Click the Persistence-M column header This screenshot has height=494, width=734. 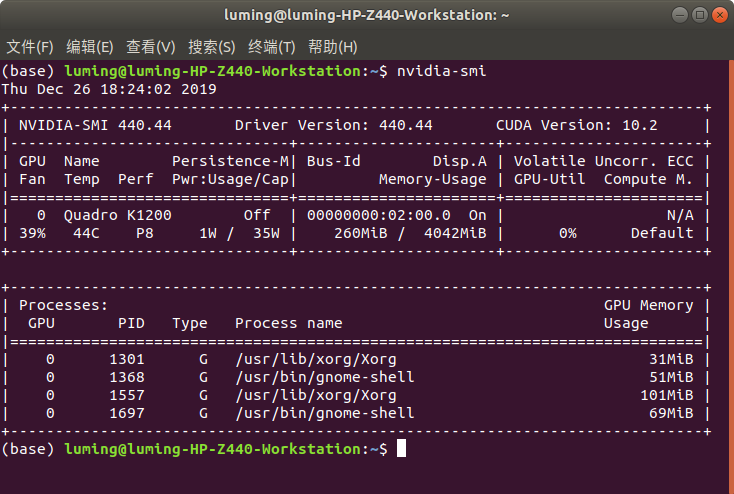(230, 161)
